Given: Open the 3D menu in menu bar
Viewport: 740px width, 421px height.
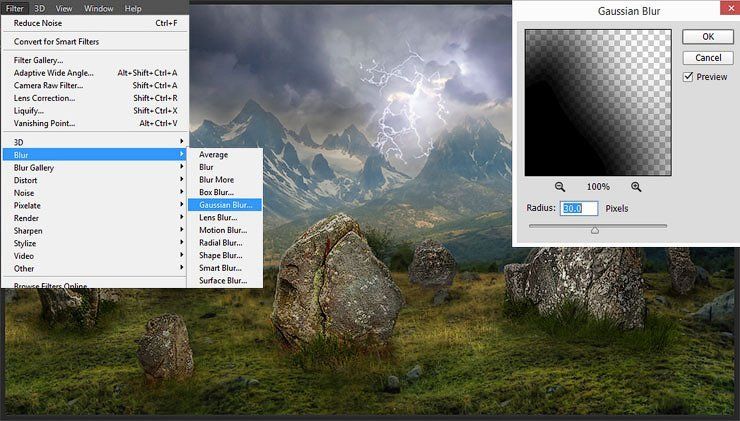Looking at the screenshot, I should coord(40,8).
